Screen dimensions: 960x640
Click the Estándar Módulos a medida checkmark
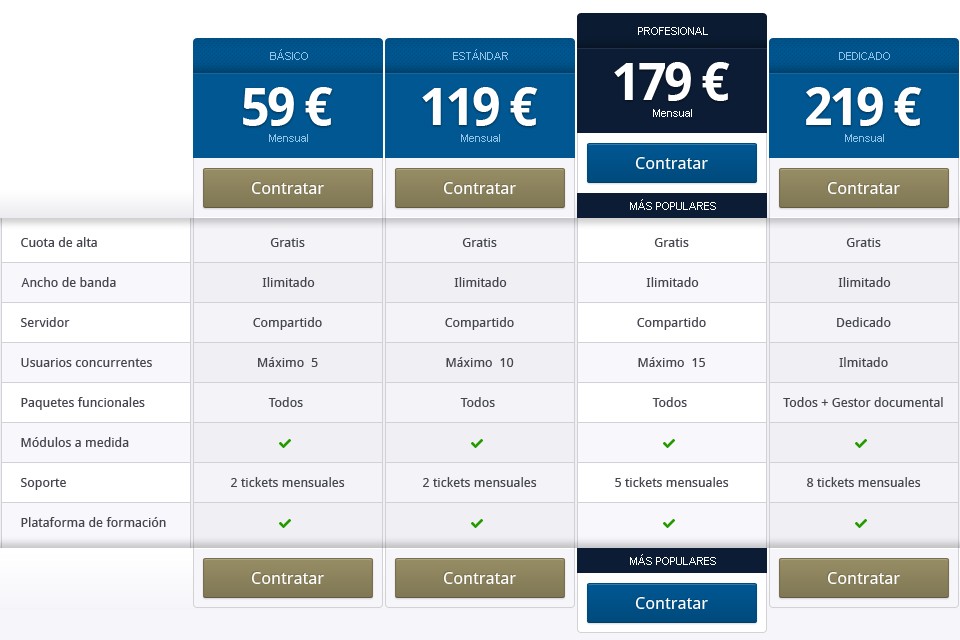click(477, 442)
